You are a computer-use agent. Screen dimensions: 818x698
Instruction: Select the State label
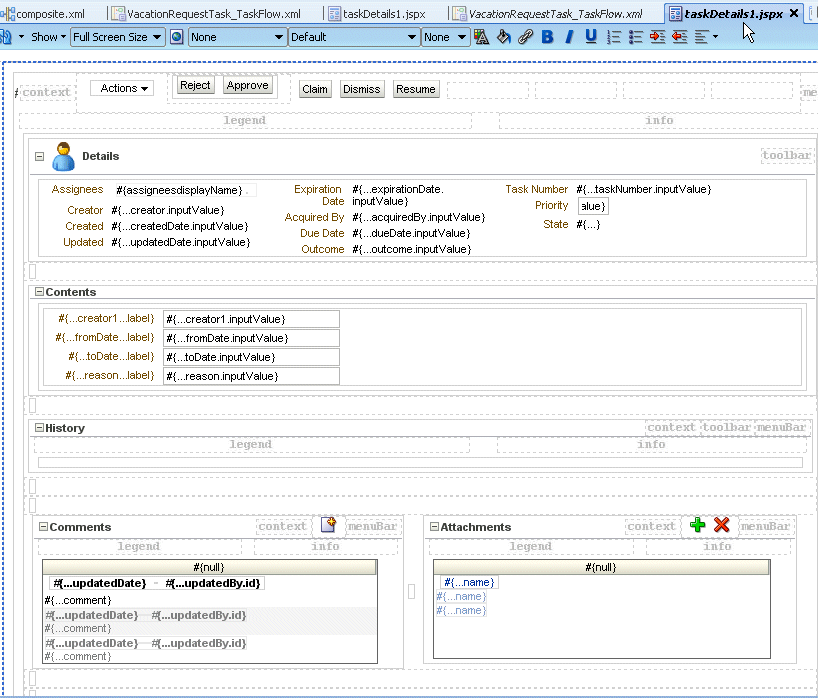(x=556, y=224)
